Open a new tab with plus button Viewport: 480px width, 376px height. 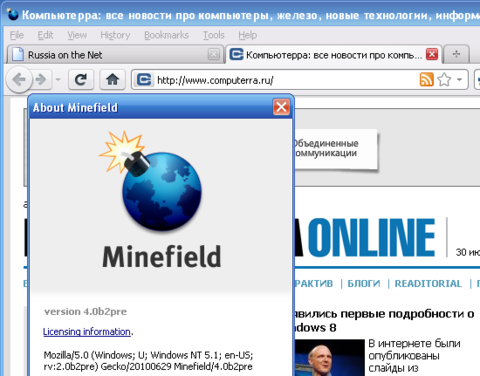click(x=456, y=54)
